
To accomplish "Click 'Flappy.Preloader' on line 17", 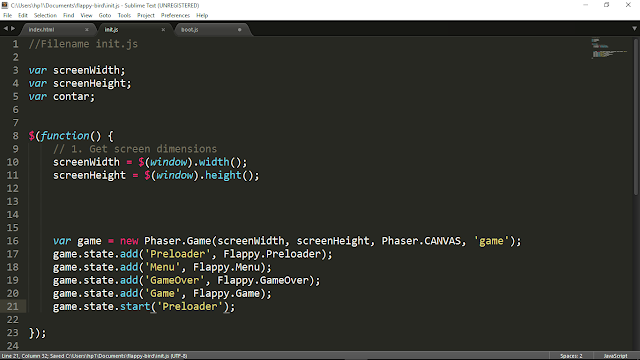I will tap(272, 254).
